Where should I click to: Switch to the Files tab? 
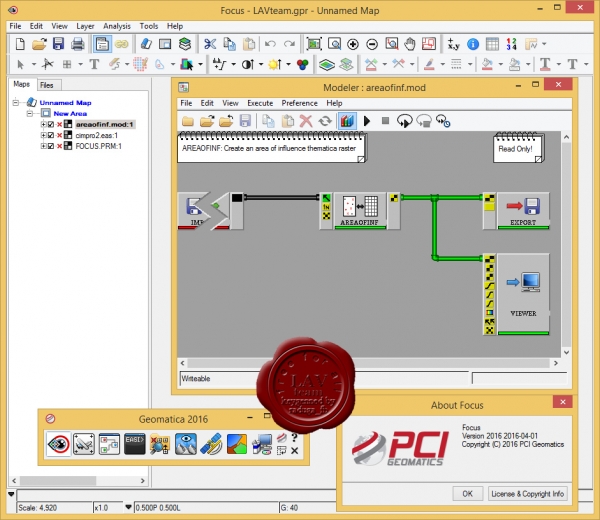tap(47, 85)
